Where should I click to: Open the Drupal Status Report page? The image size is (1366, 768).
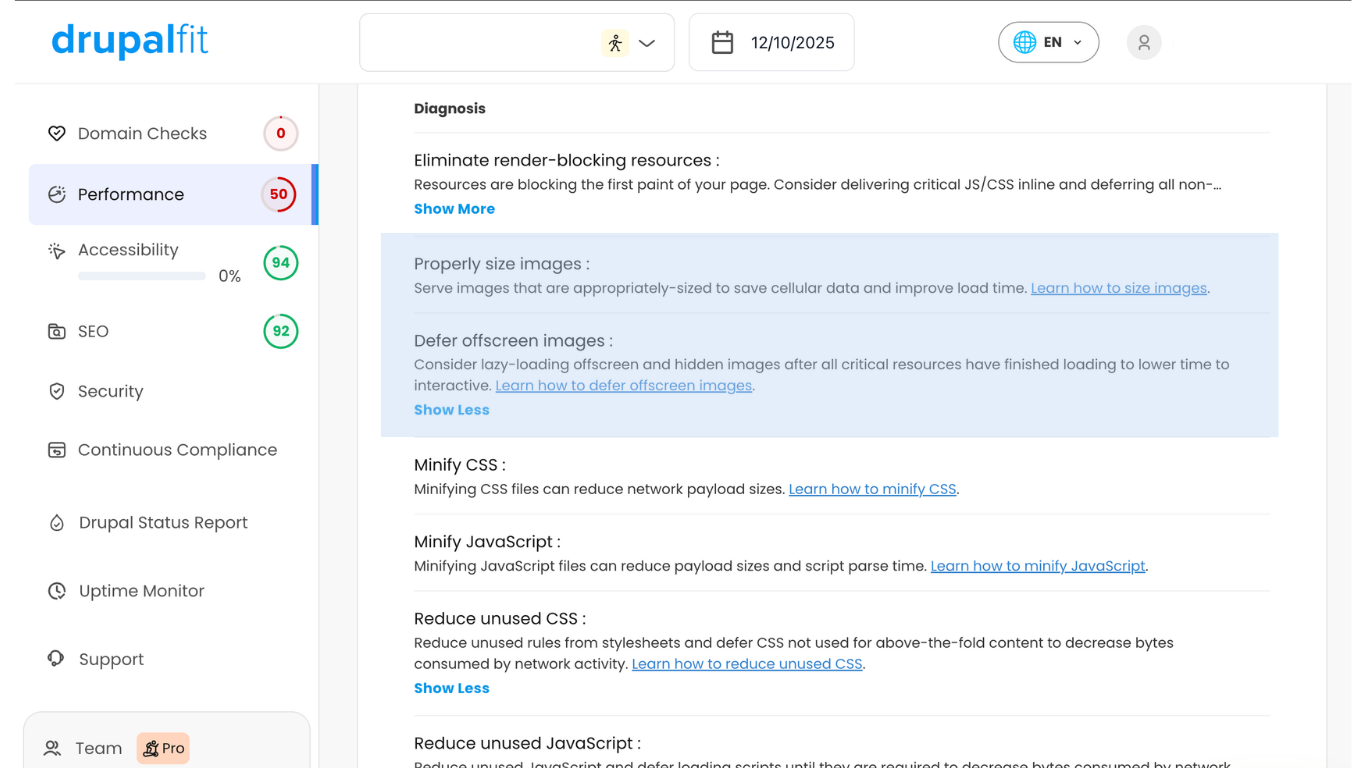[163, 523]
